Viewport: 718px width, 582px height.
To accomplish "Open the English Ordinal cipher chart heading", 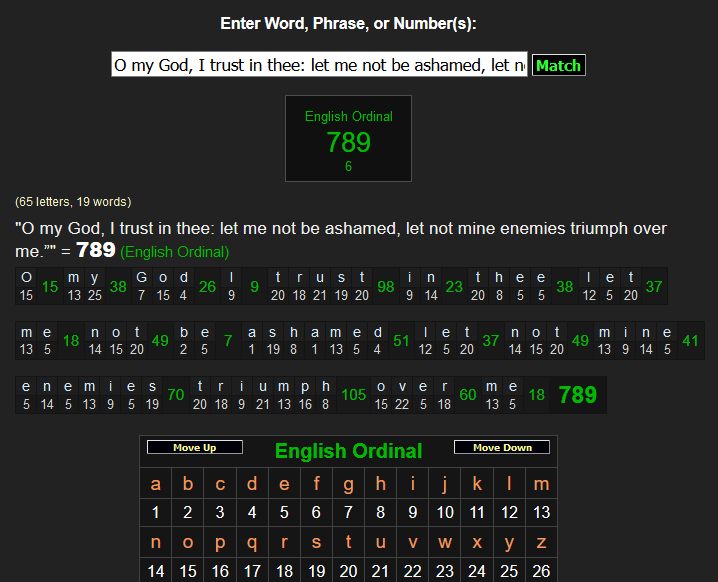I will tap(348, 451).
